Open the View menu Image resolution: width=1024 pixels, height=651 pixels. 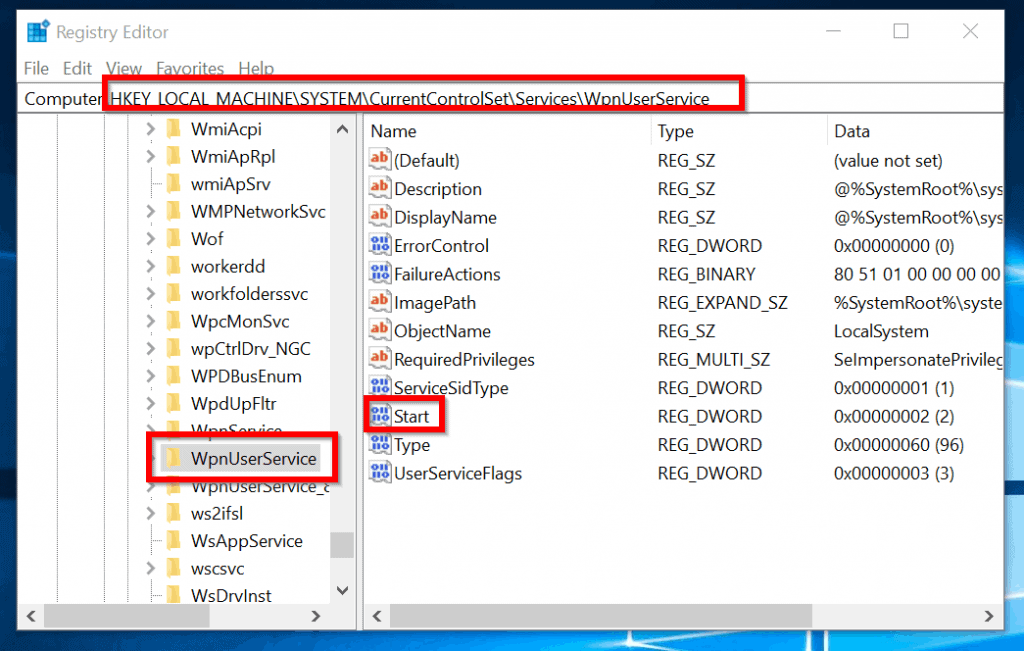click(123, 68)
